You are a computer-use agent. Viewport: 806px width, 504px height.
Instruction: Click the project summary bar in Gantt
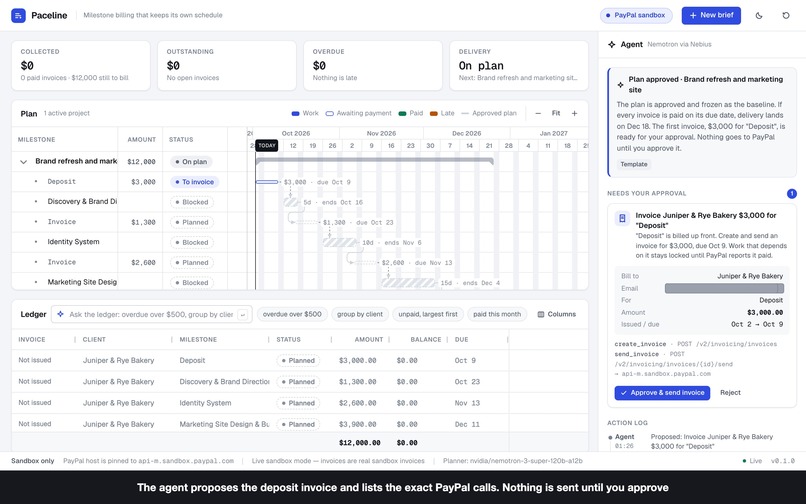click(375, 161)
